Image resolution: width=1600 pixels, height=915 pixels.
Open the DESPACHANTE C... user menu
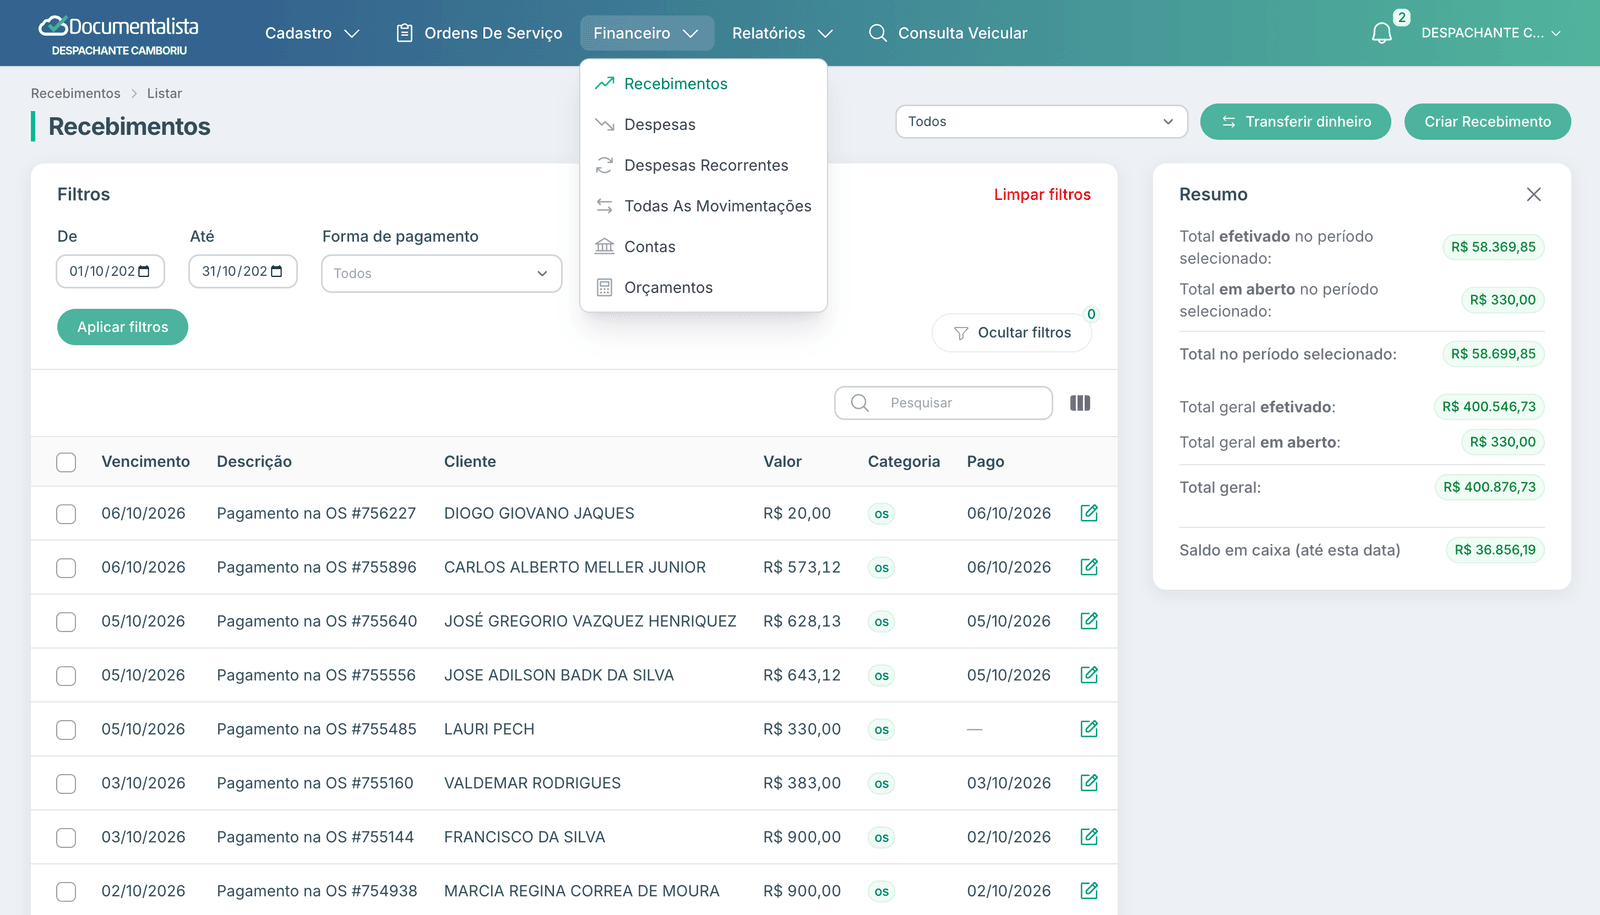click(1490, 33)
